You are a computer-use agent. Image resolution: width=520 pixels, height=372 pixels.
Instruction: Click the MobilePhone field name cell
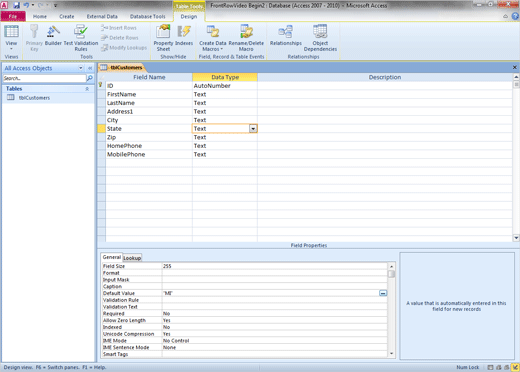pyautogui.click(x=149, y=155)
